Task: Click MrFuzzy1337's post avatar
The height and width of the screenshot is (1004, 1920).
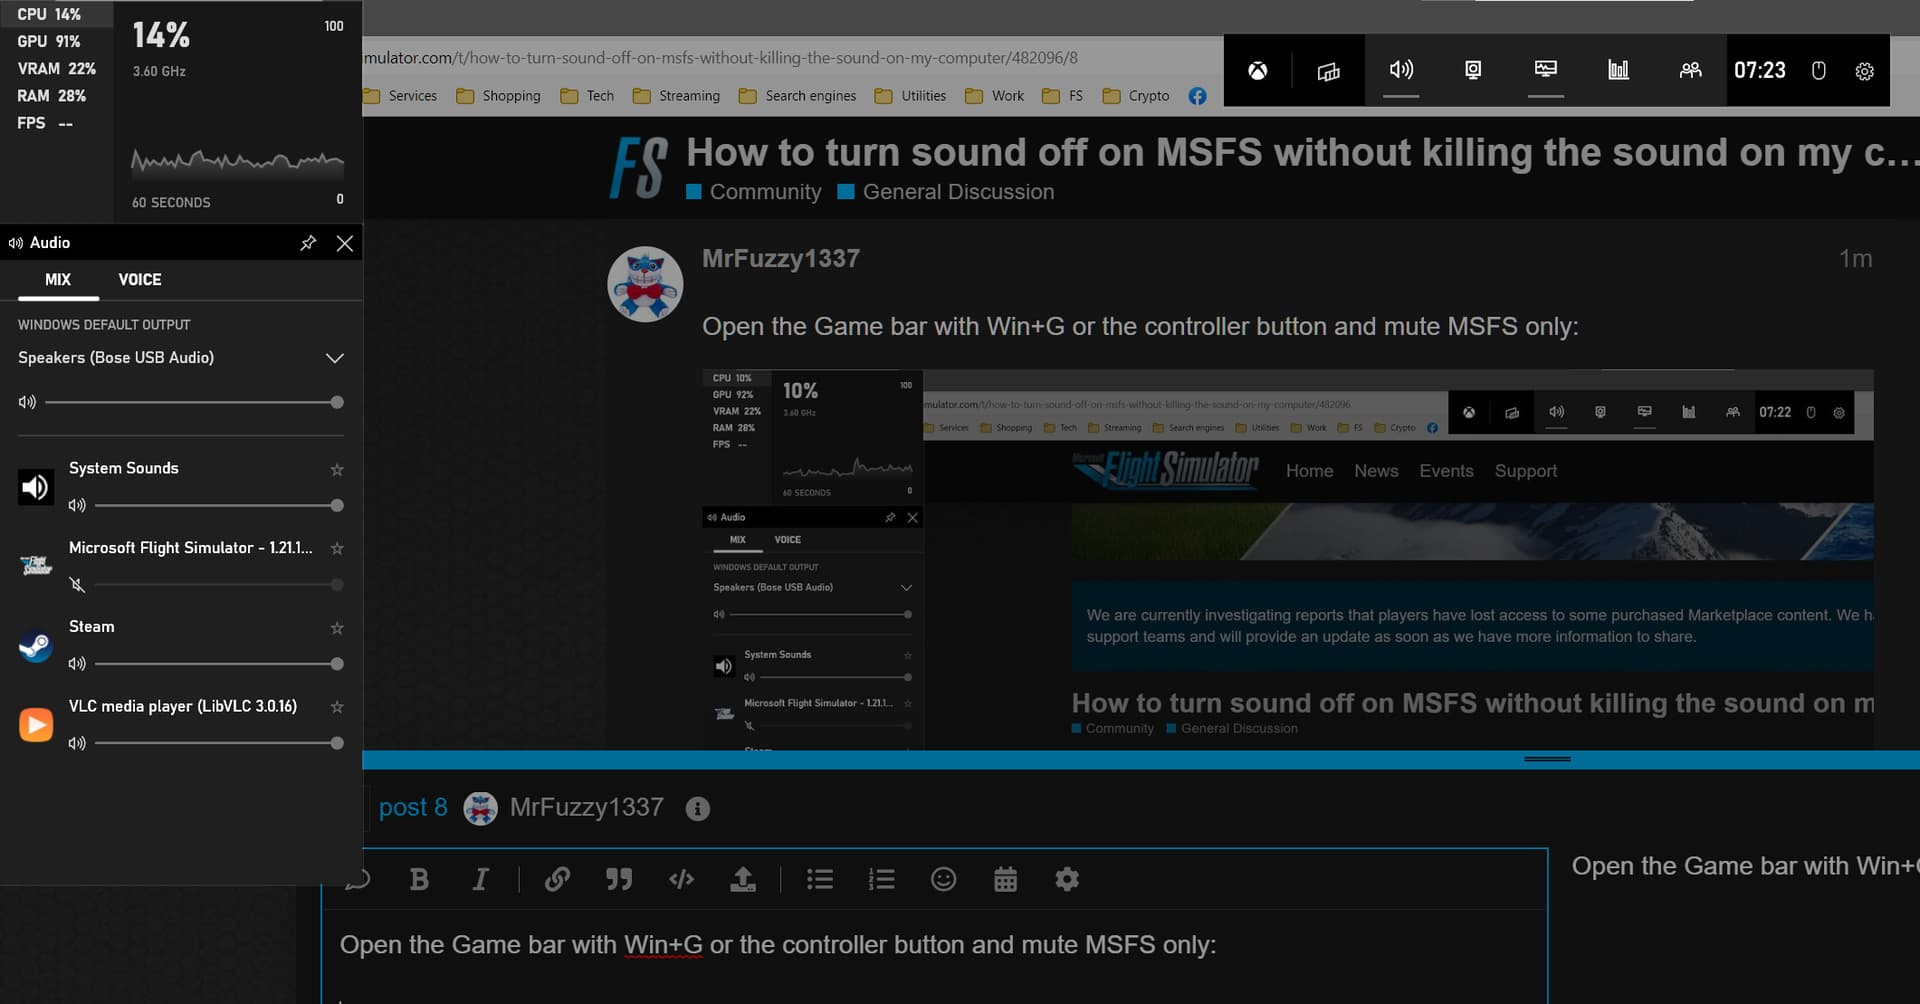Action: (x=645, y=284)
